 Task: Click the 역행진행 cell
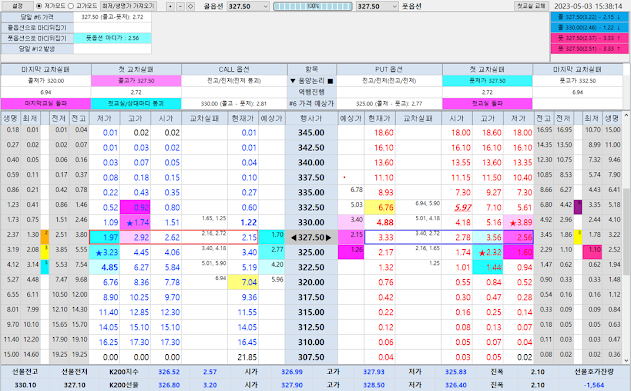click(311, 92)
